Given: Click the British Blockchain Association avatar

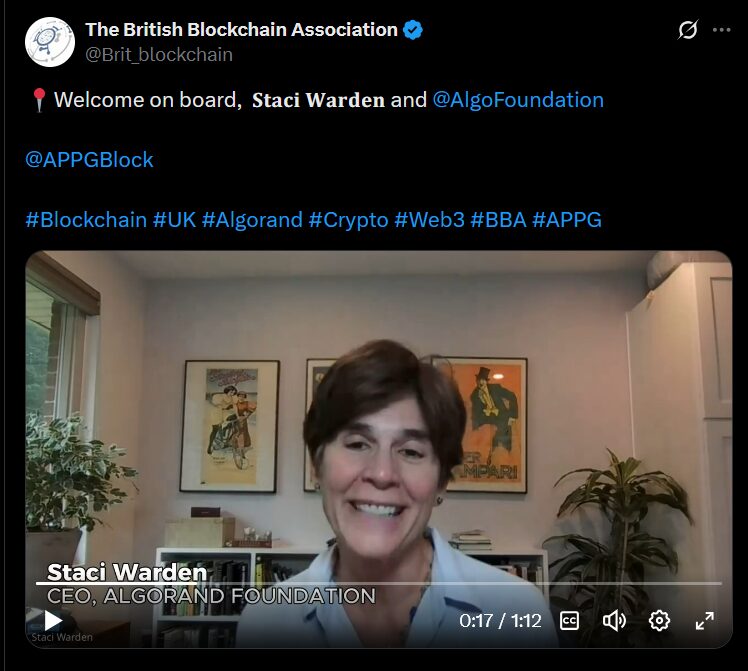Looking at the screenshot, I should [50, 41].
